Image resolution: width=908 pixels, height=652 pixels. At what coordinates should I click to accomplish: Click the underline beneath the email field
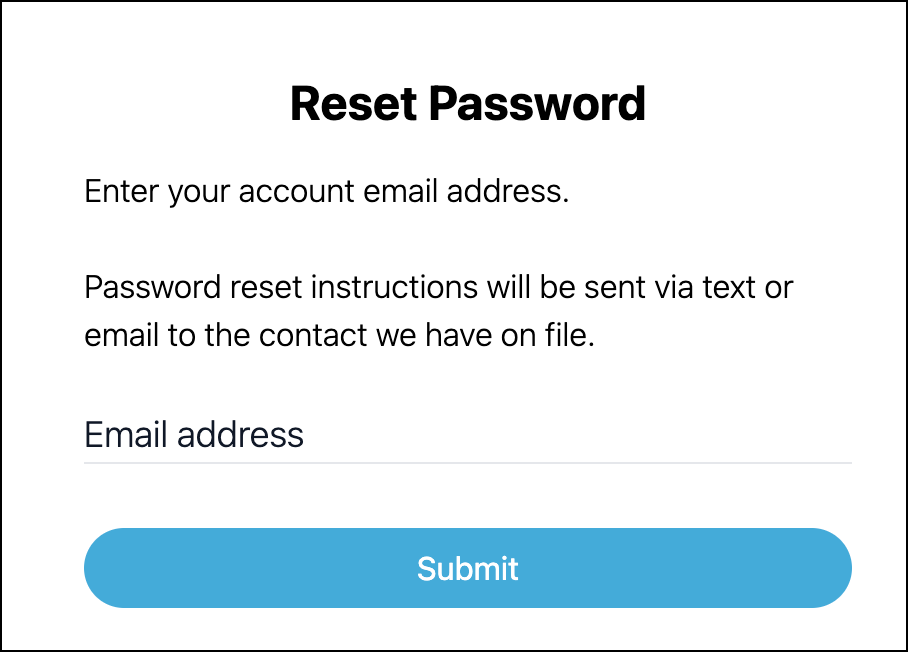(x=467, y=463)
